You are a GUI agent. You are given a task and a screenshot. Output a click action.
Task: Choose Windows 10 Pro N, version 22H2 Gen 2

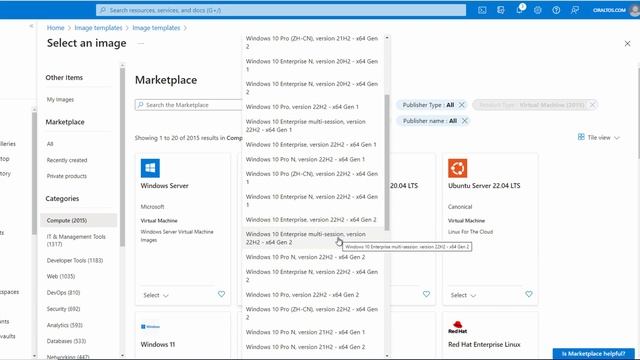tap(313, 257)
